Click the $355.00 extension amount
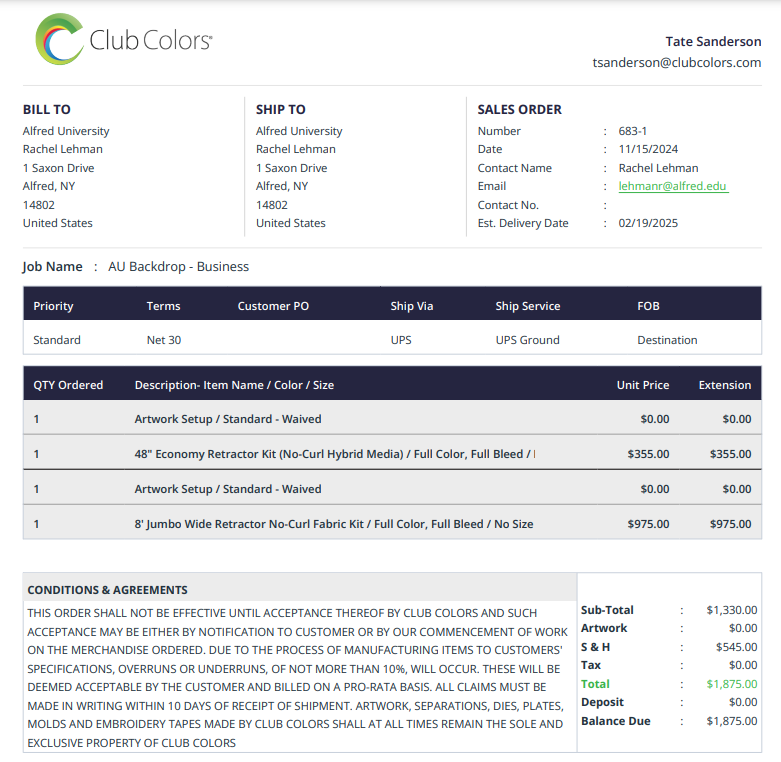 [730, 454]
